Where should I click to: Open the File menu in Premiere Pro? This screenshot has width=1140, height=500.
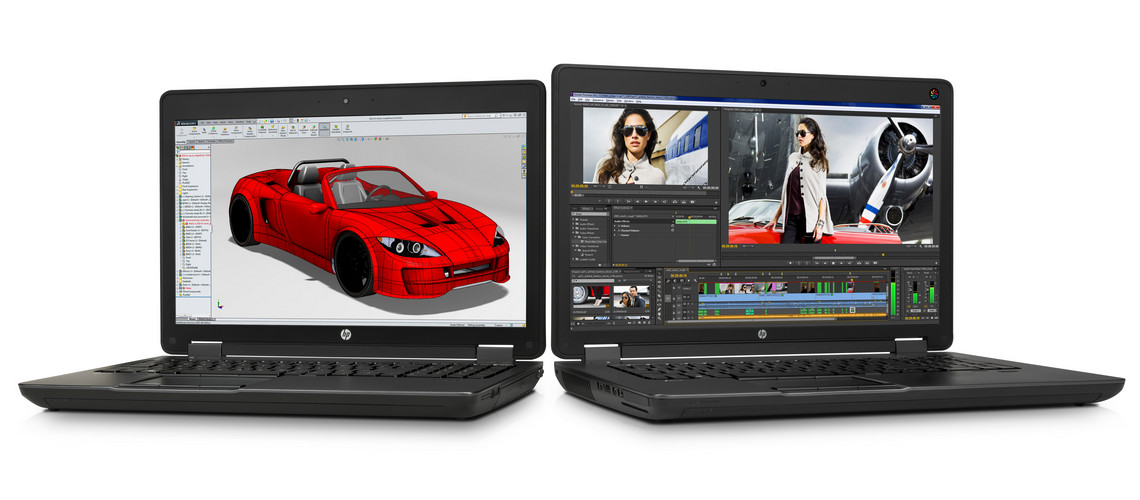(572, 99)
